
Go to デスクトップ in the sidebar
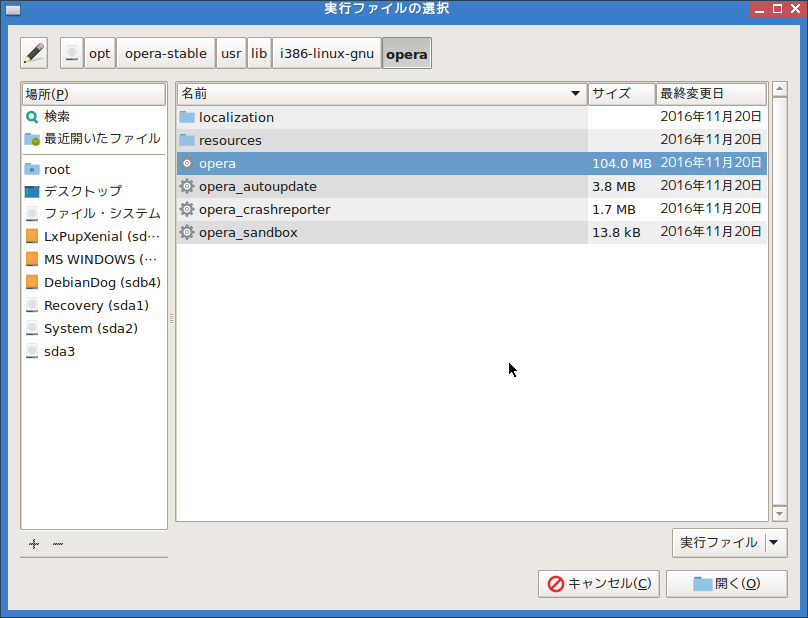pos(94,191)
